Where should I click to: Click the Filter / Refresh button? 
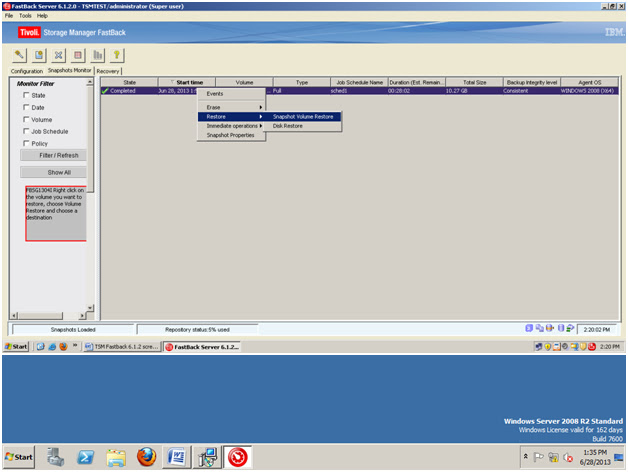(x=54, y=155)
